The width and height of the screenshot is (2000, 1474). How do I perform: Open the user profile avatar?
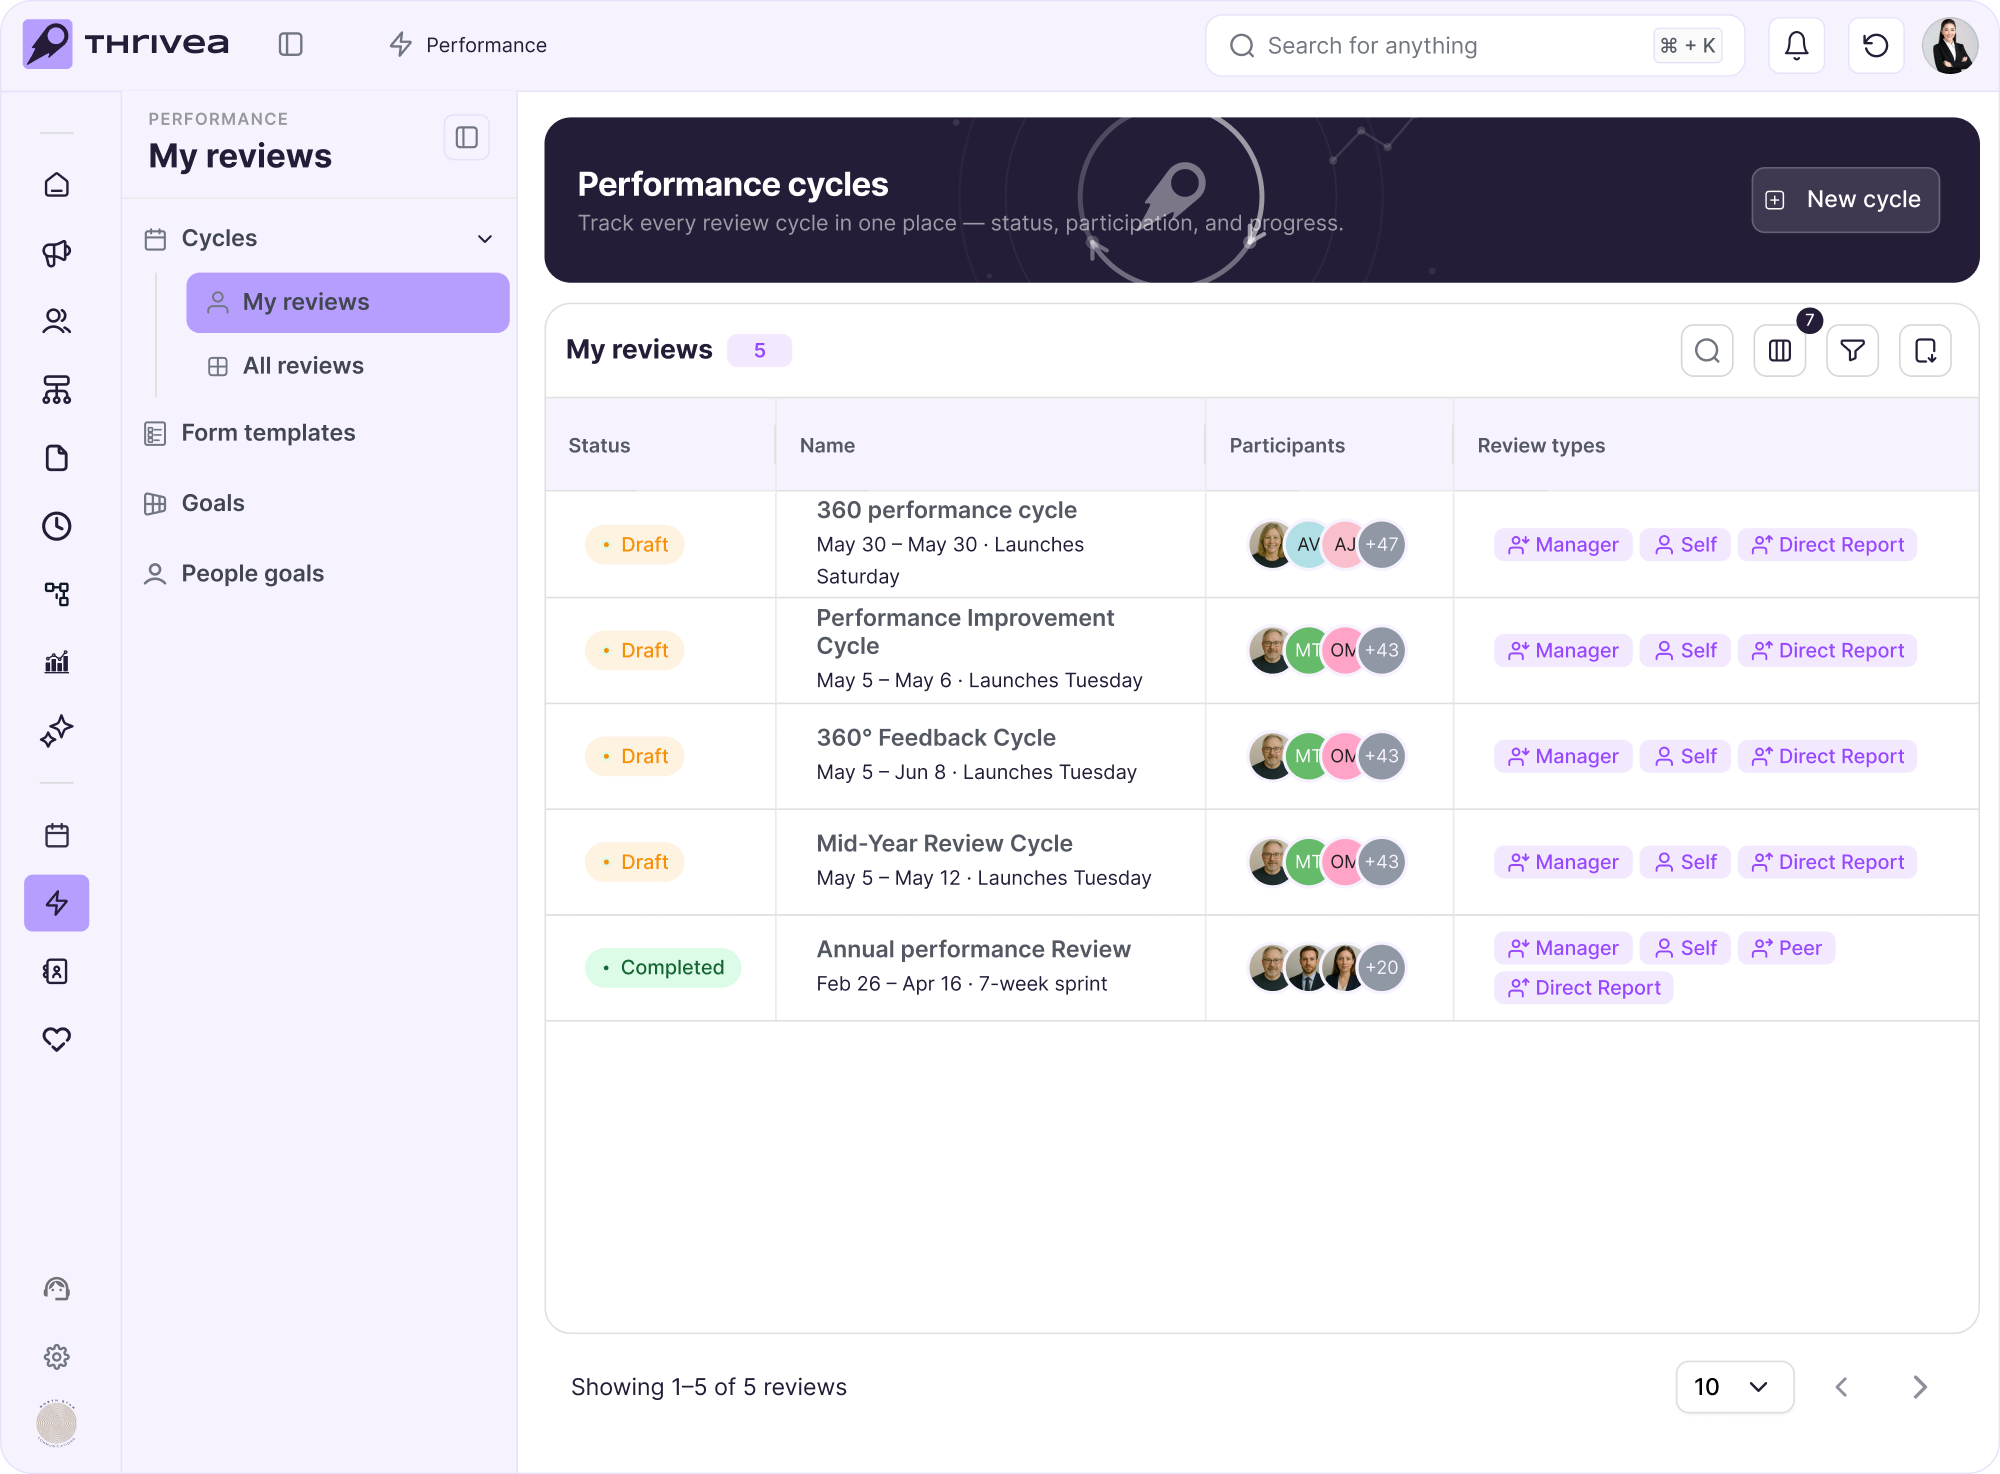[1951, 45]
